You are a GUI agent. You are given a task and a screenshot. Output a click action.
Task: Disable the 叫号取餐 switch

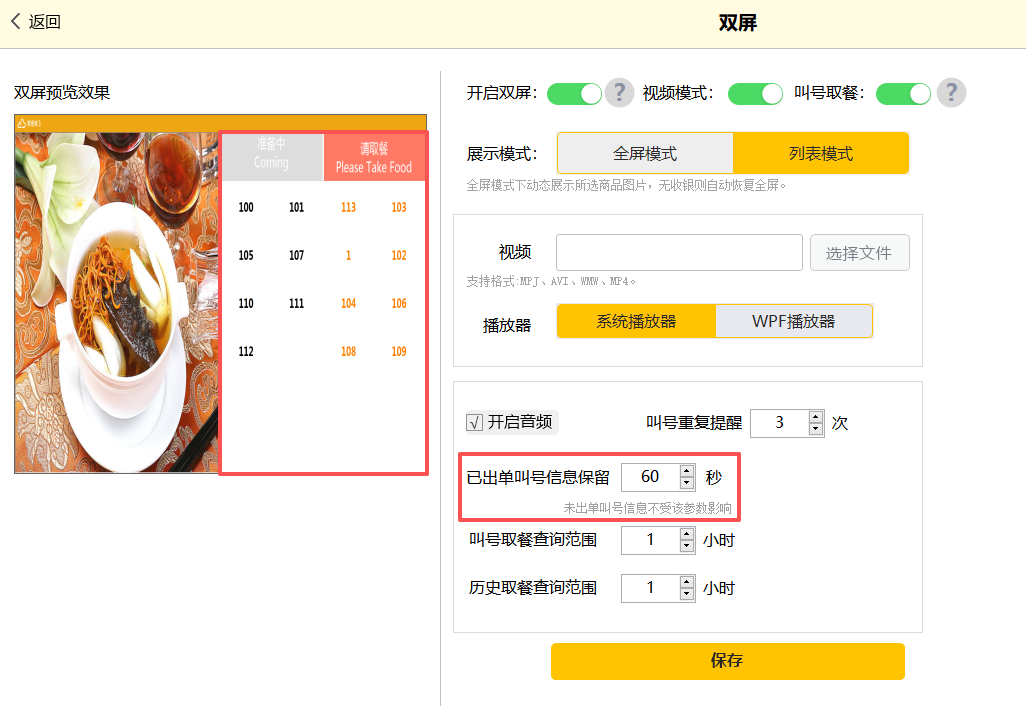(x=903, y=94)
